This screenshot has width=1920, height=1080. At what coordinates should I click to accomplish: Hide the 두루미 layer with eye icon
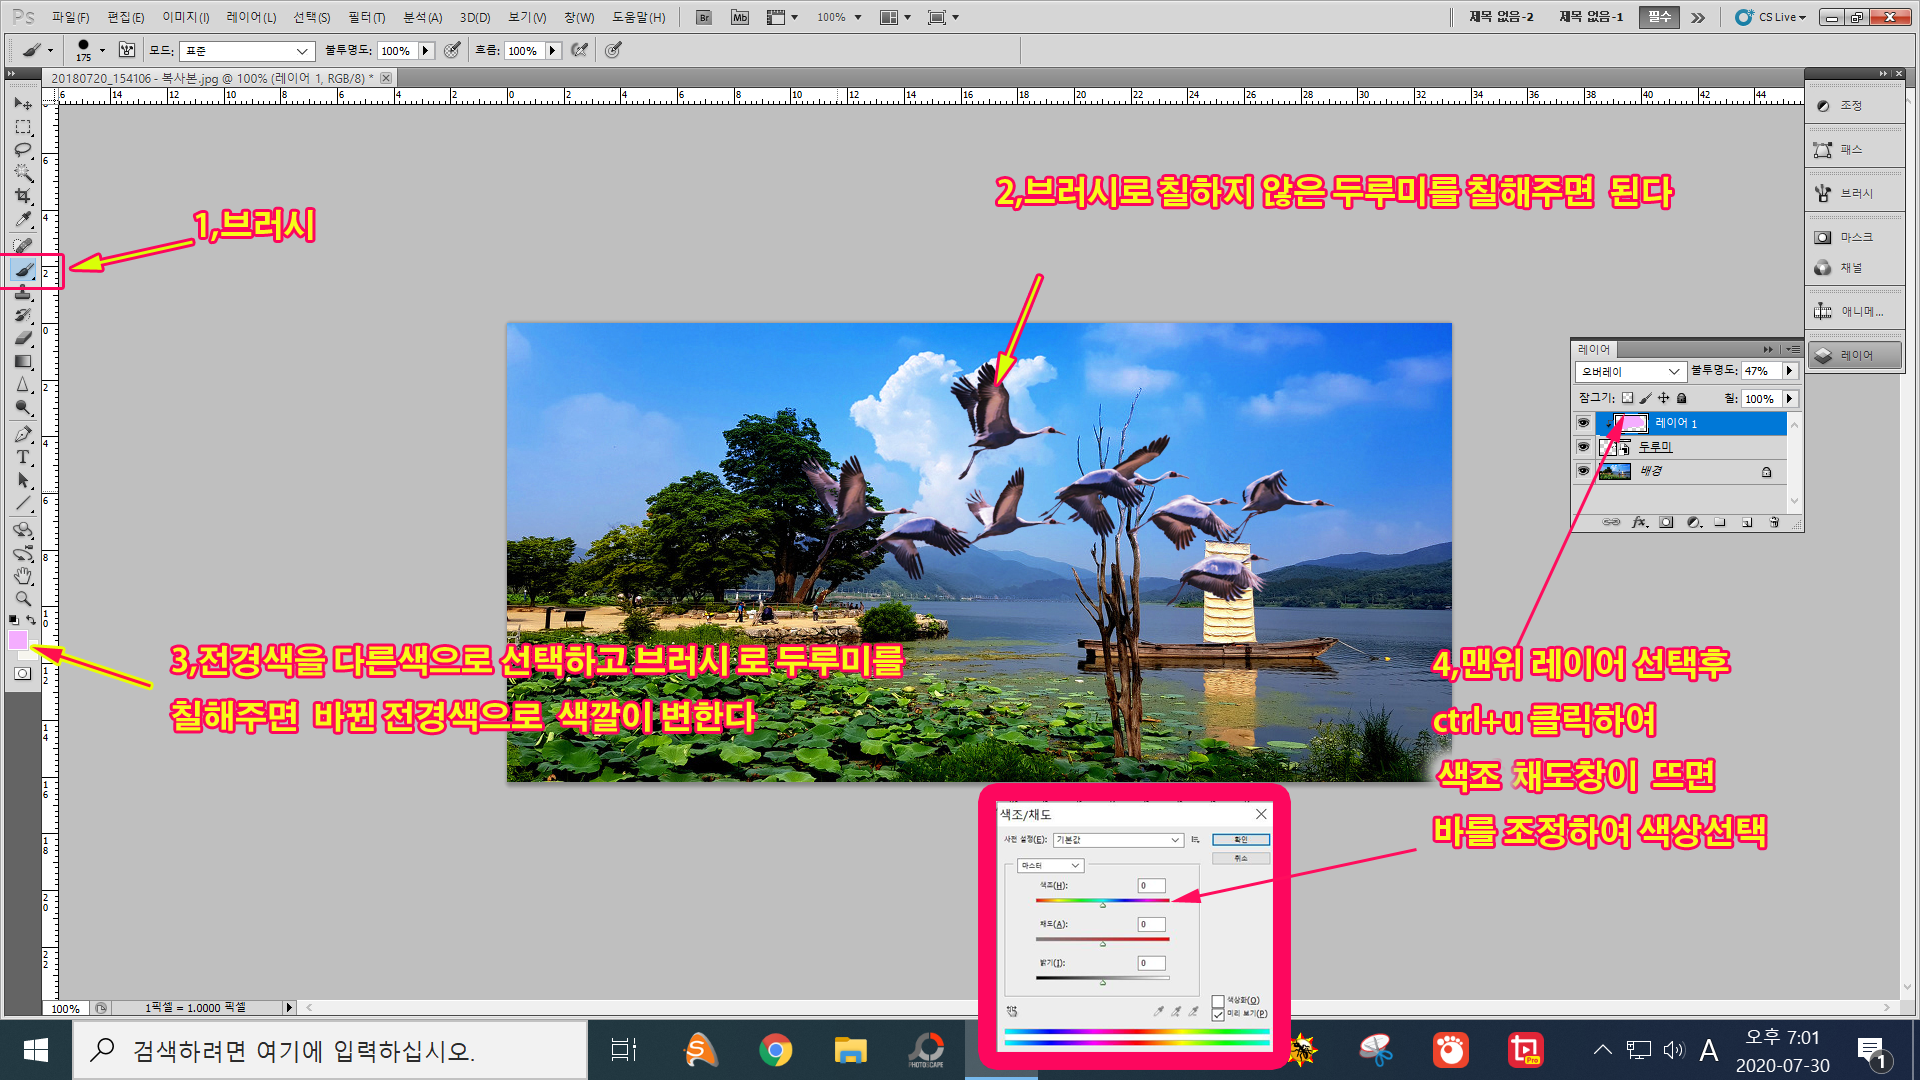click(1583, 447)
